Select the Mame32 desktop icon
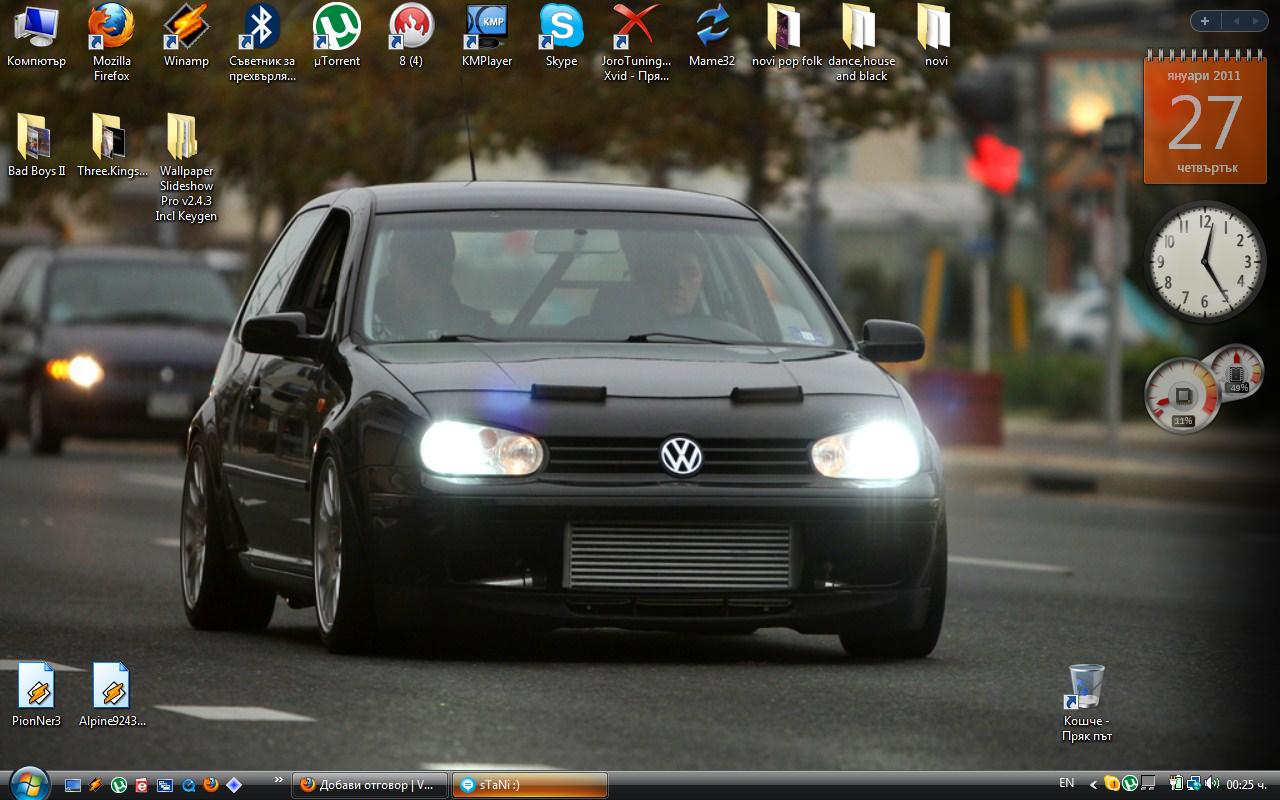The height and width of the screenshot is (800, 1280). [x=712, y=28]
